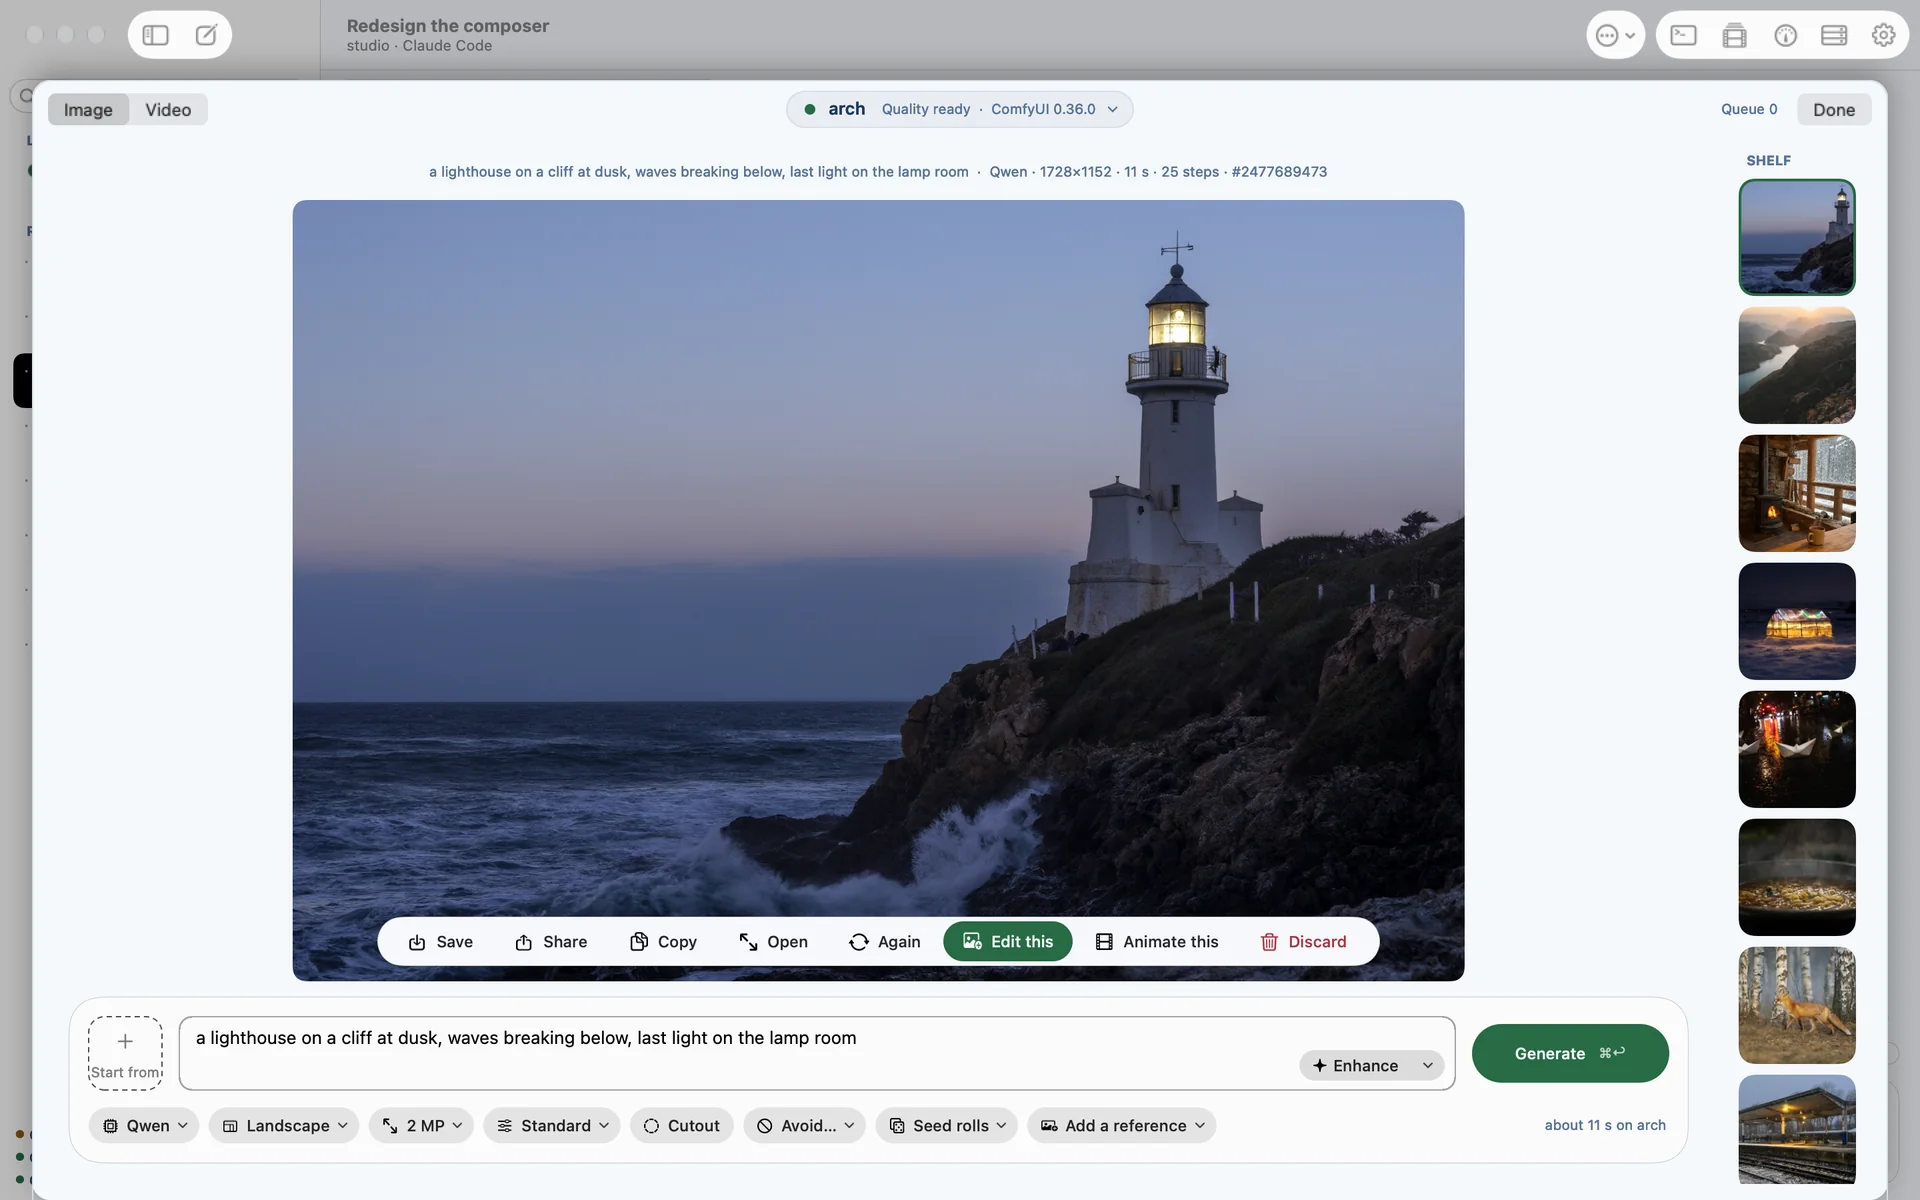The image size is (1920, 1200).
Task: Select the misty river valley thumbnail
Action: pyautogui.click(x=1797, y=365)
